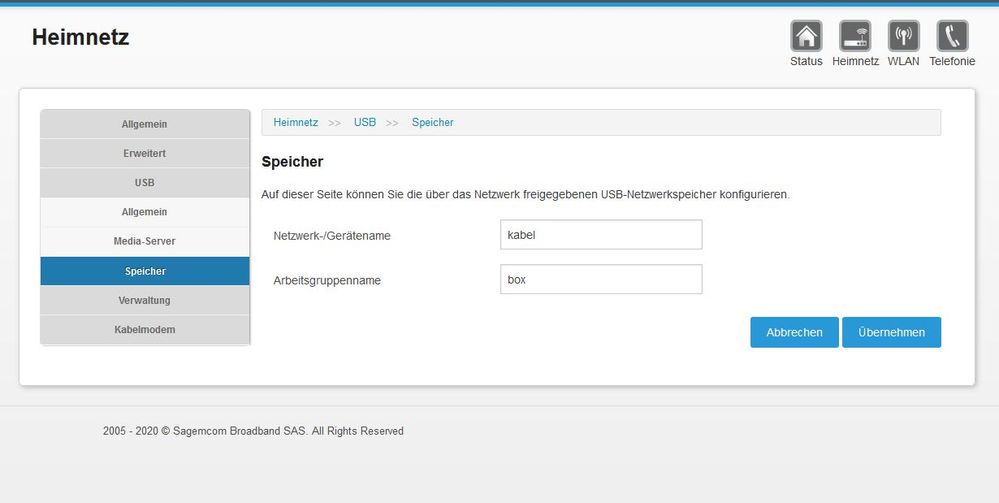Go to Media-Server sidebar item
Viewport: 999px width, 503px height.
point(145,242)
